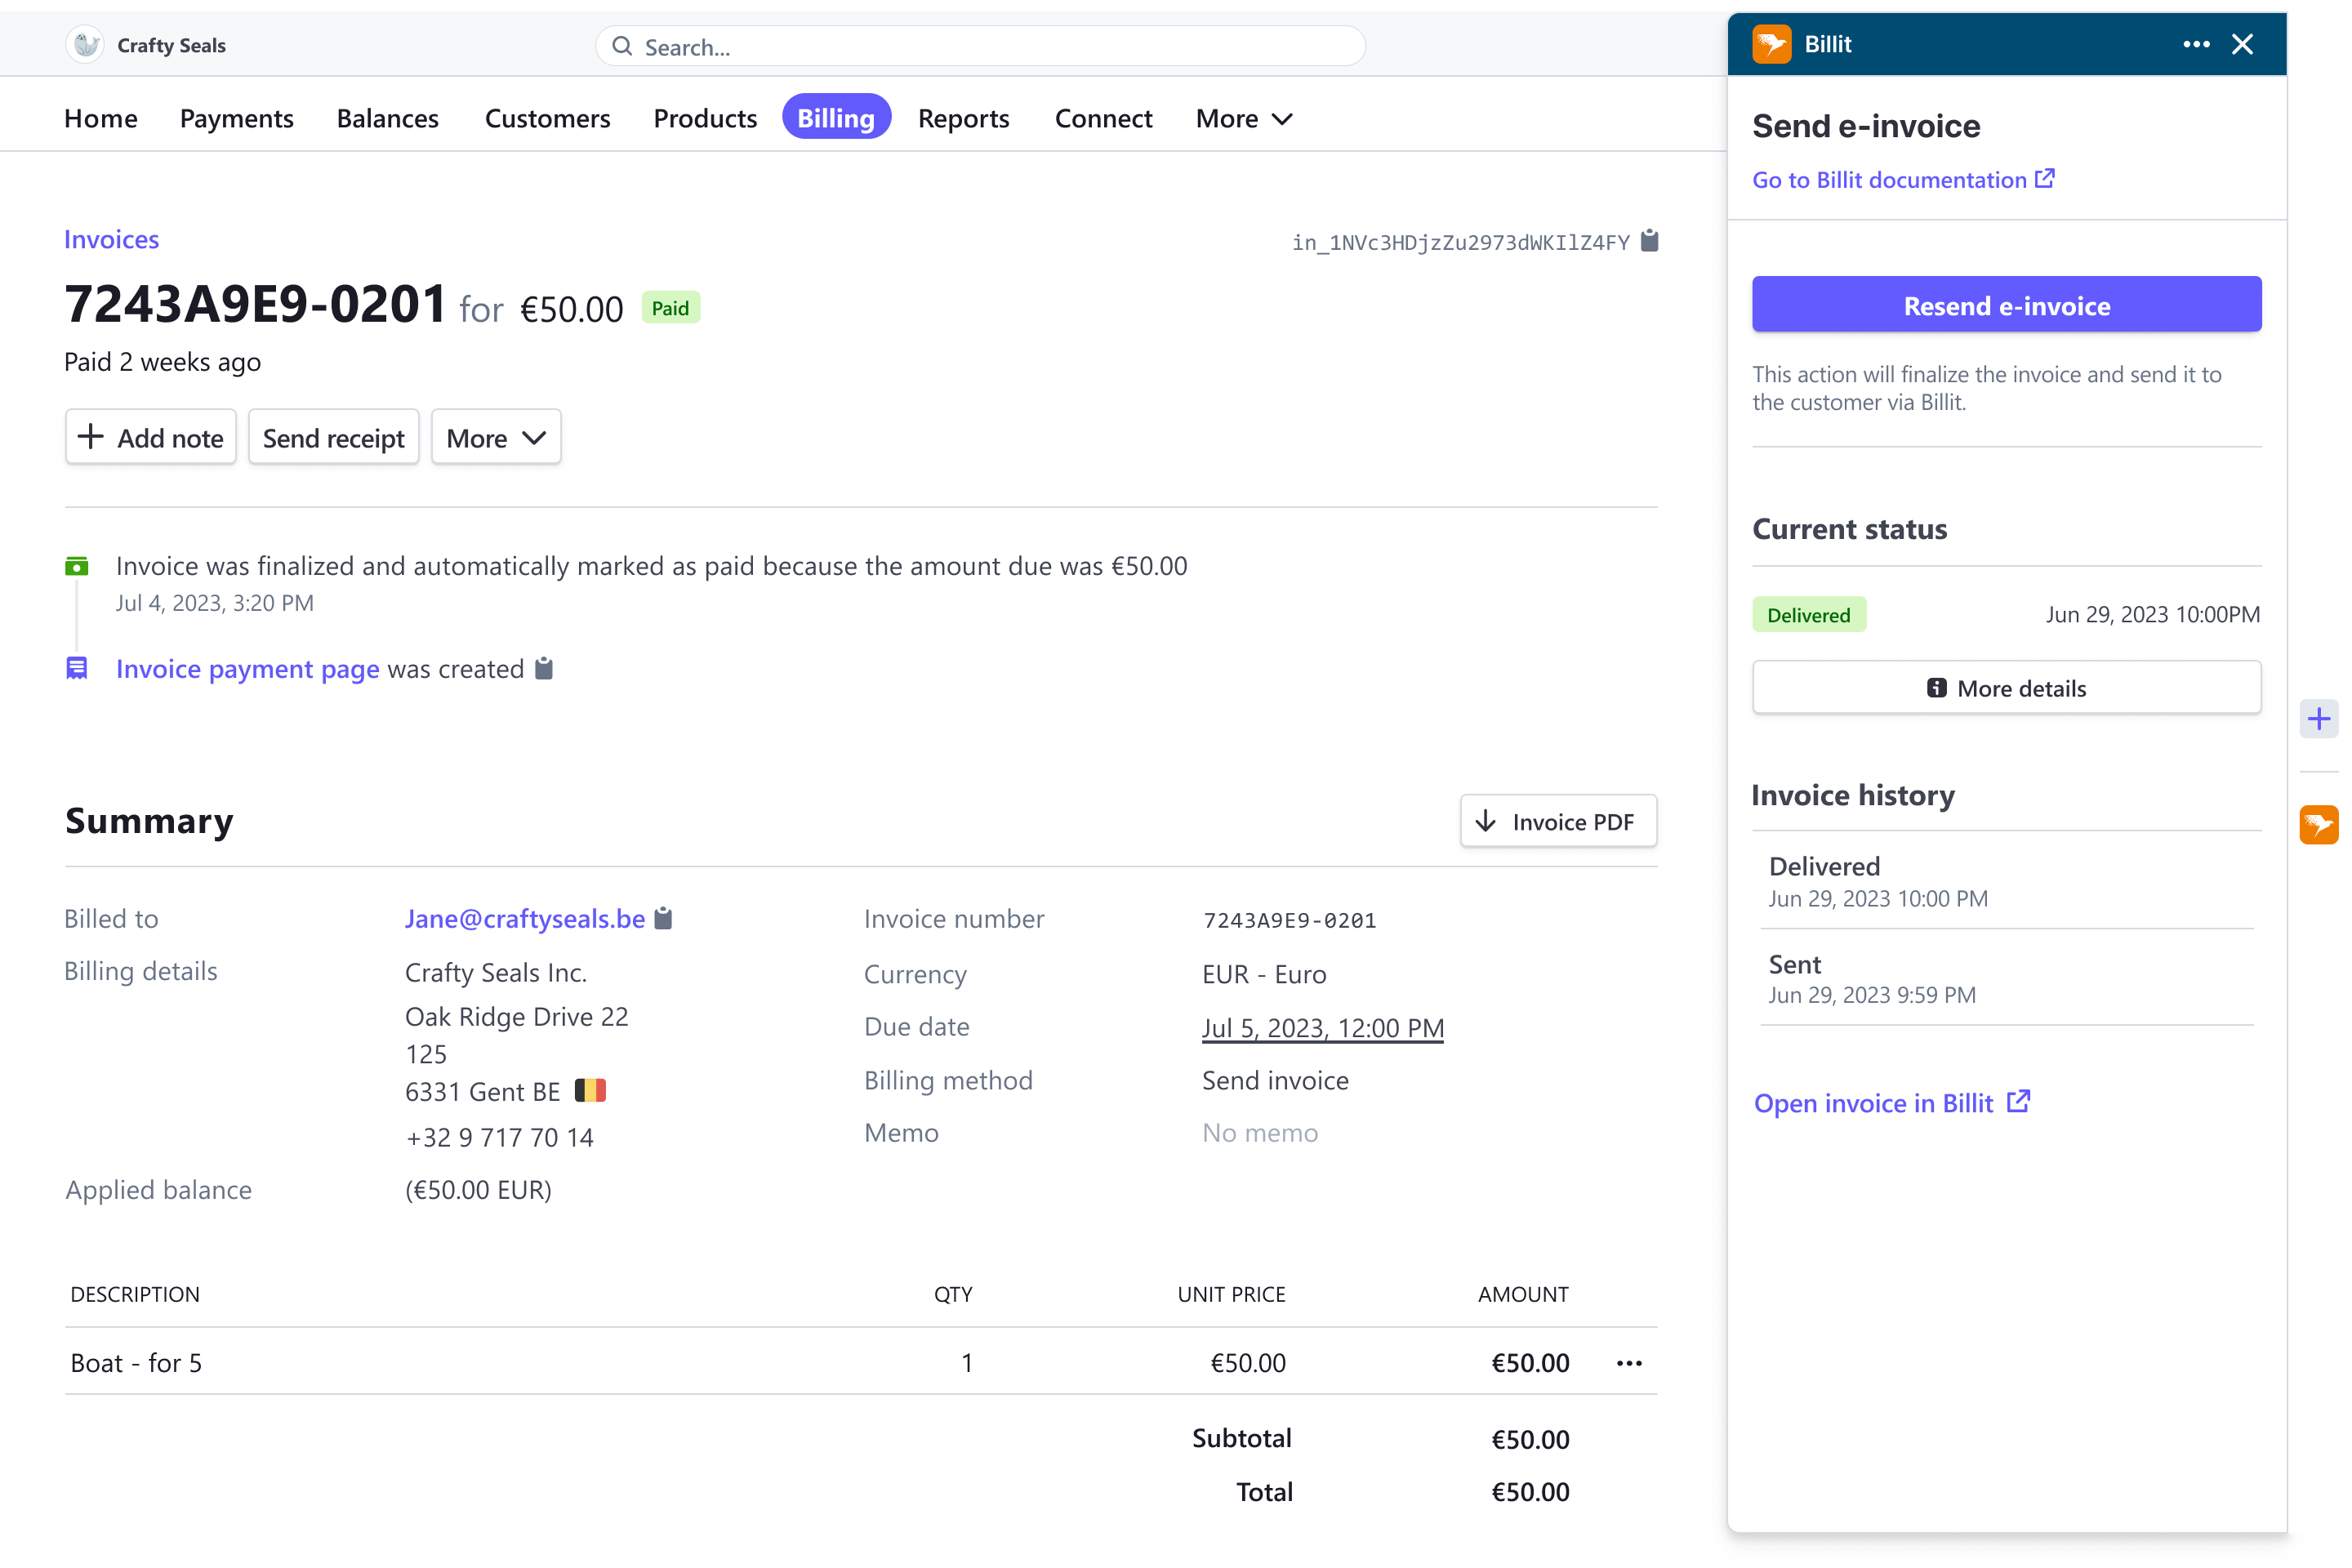Select the orange Billit icon on the right edge
Viewport: 2352px width, 1568px height.
pyautogui.click(x=2320, y=825)
